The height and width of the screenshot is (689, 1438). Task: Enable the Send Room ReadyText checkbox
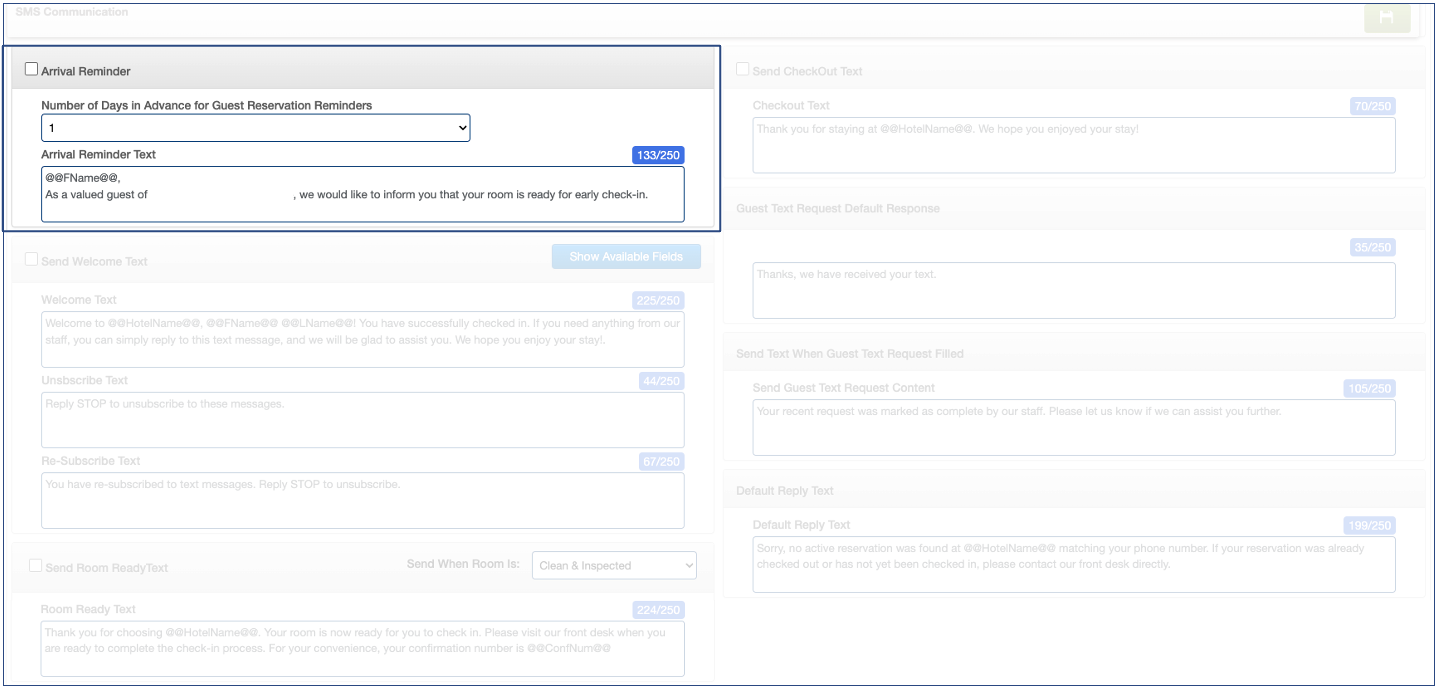click(36, 566)
